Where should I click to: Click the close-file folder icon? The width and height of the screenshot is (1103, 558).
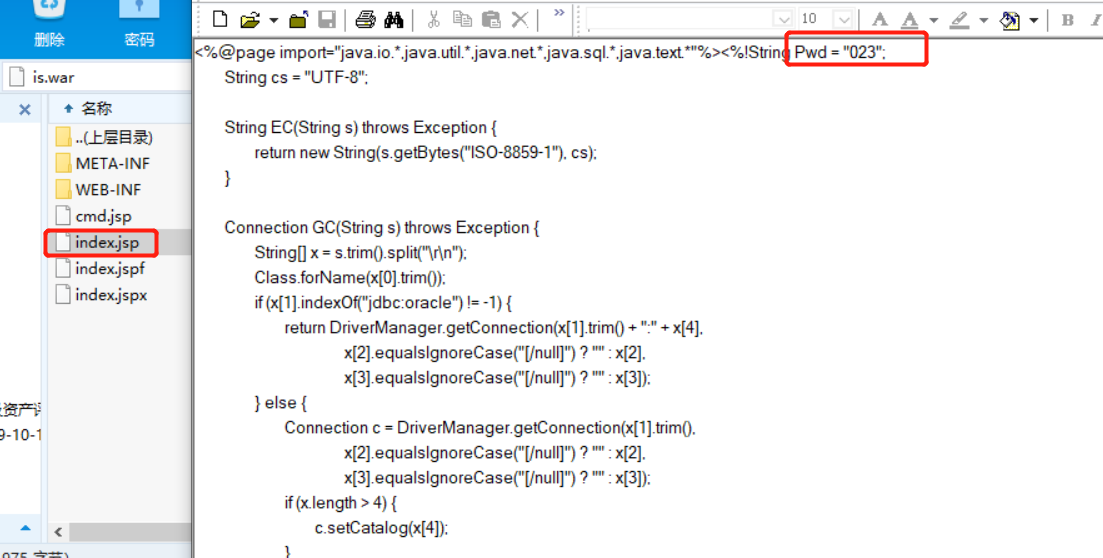[298, 20]
